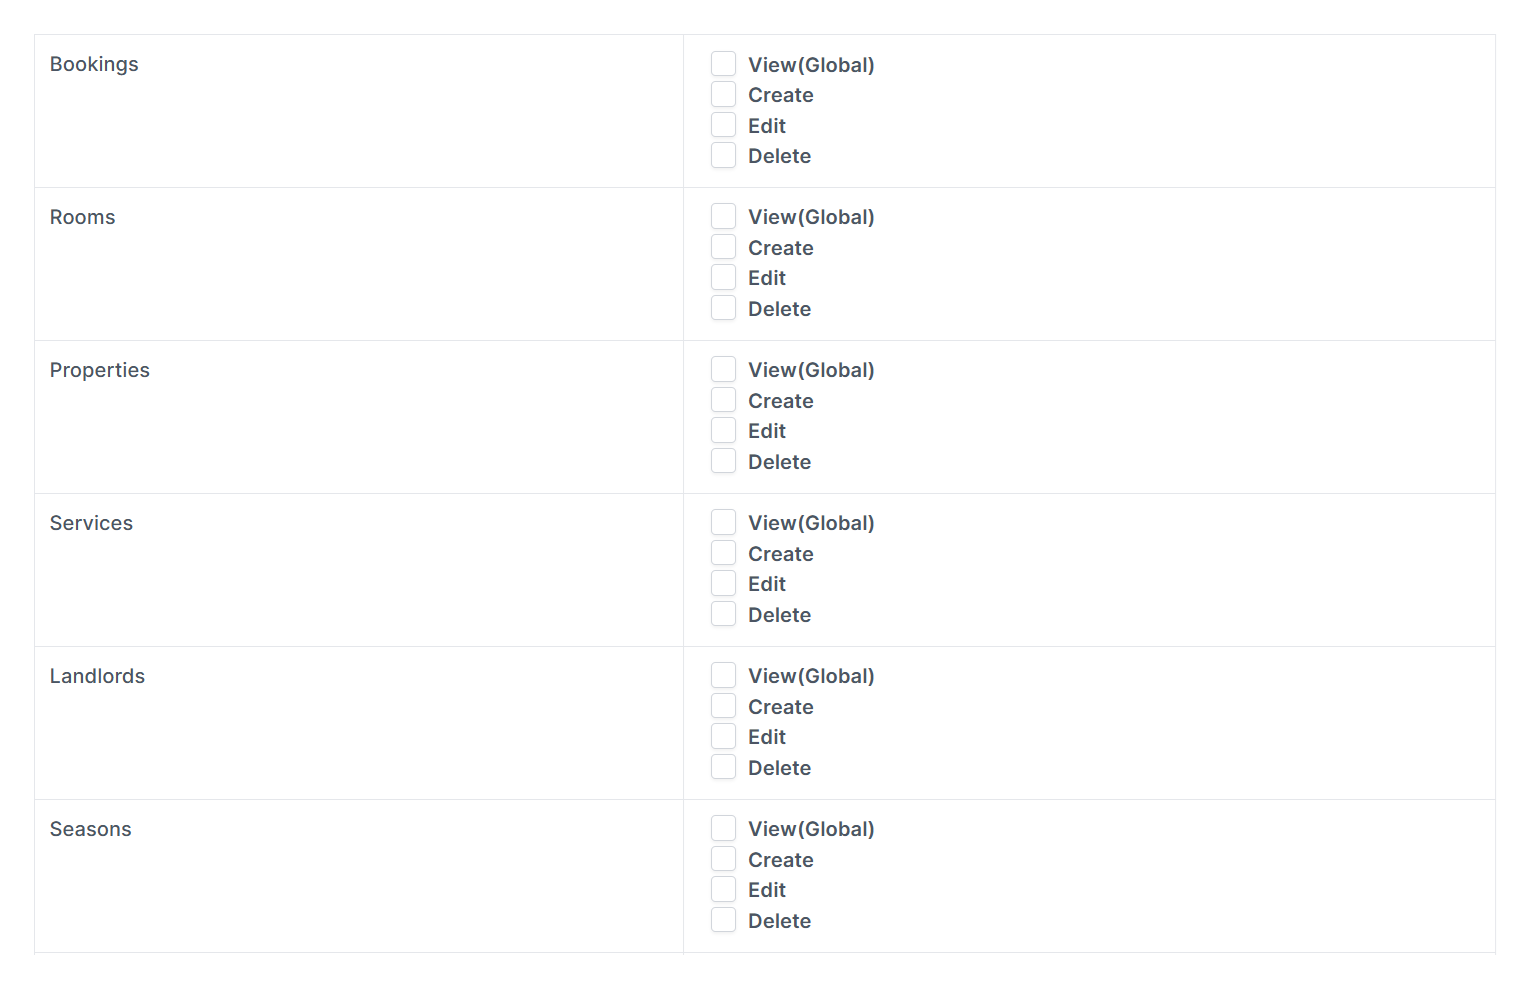Check View(Global) for Rooms

723,217
